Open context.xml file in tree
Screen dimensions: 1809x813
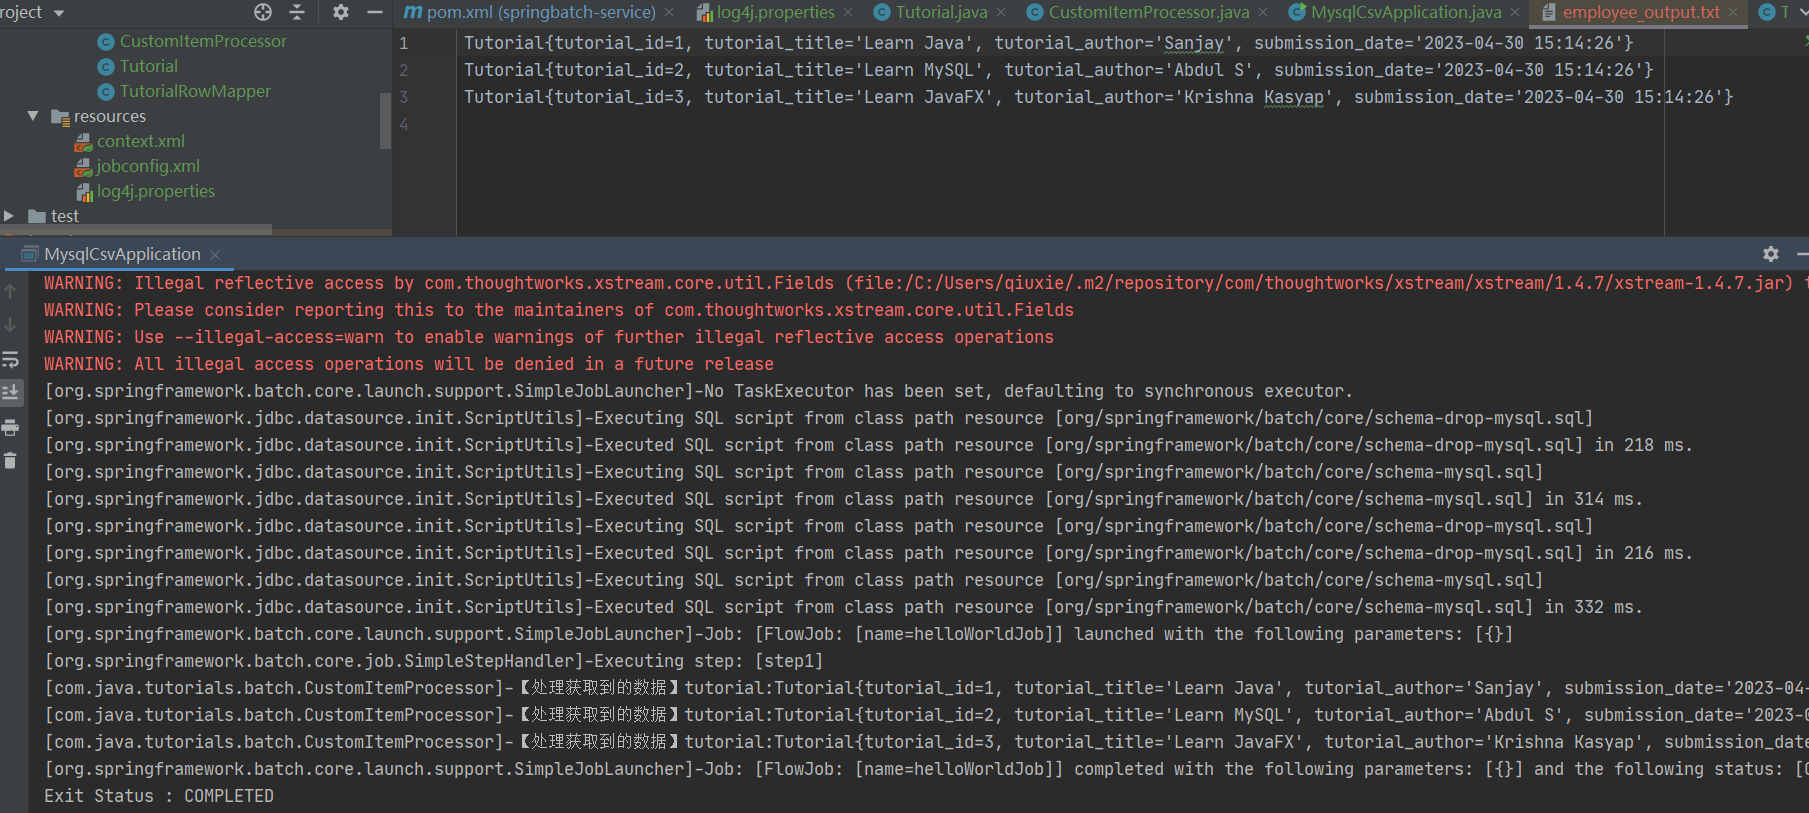pyautogui.click(x=140, y=141)
